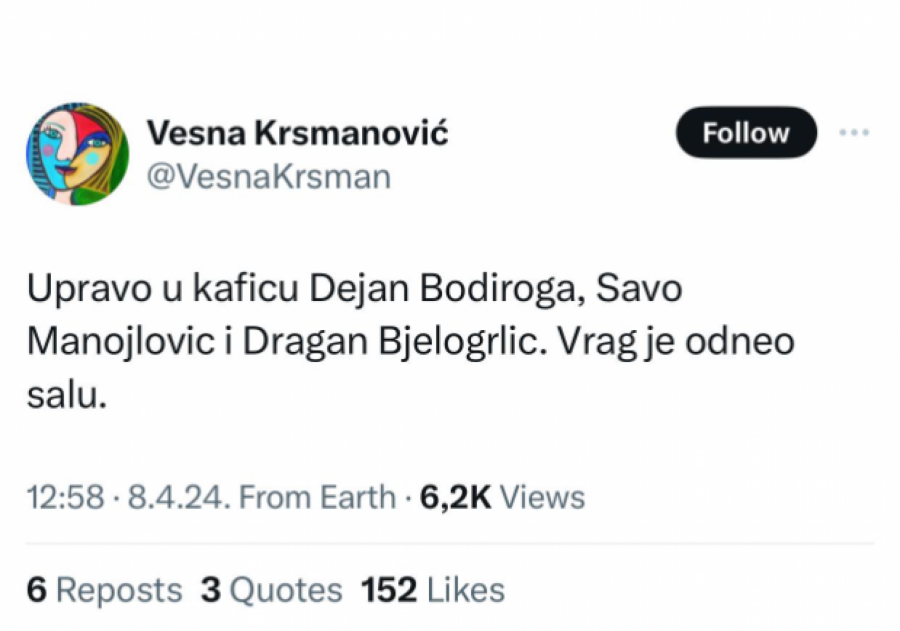Open the 3 Quotes for this post
Image resolution: width=900 pixels, height=631 pixels.
tap(273, 590)
